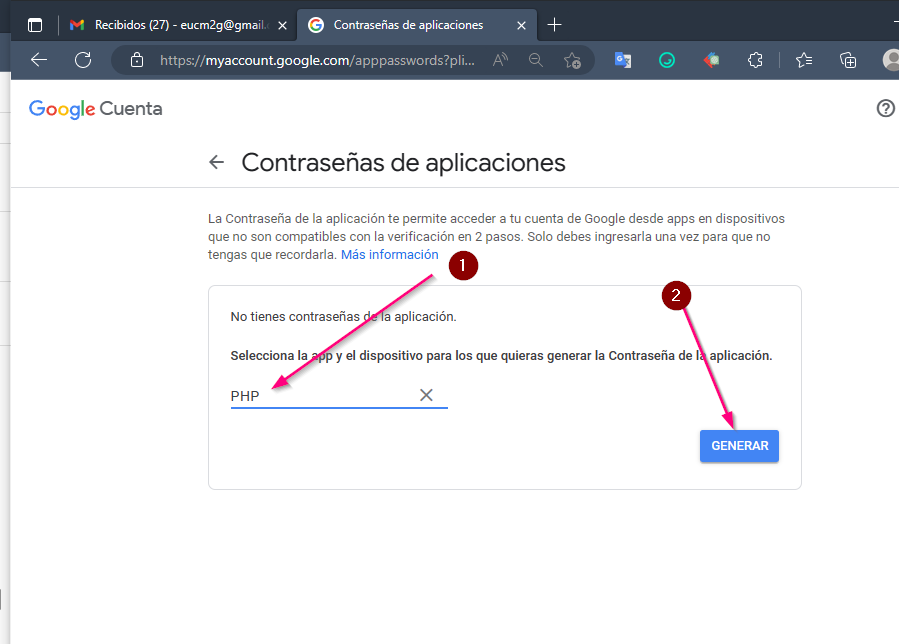
Task: Click the Contraseñas de aplicaciones heading
Action: (403, 163)
